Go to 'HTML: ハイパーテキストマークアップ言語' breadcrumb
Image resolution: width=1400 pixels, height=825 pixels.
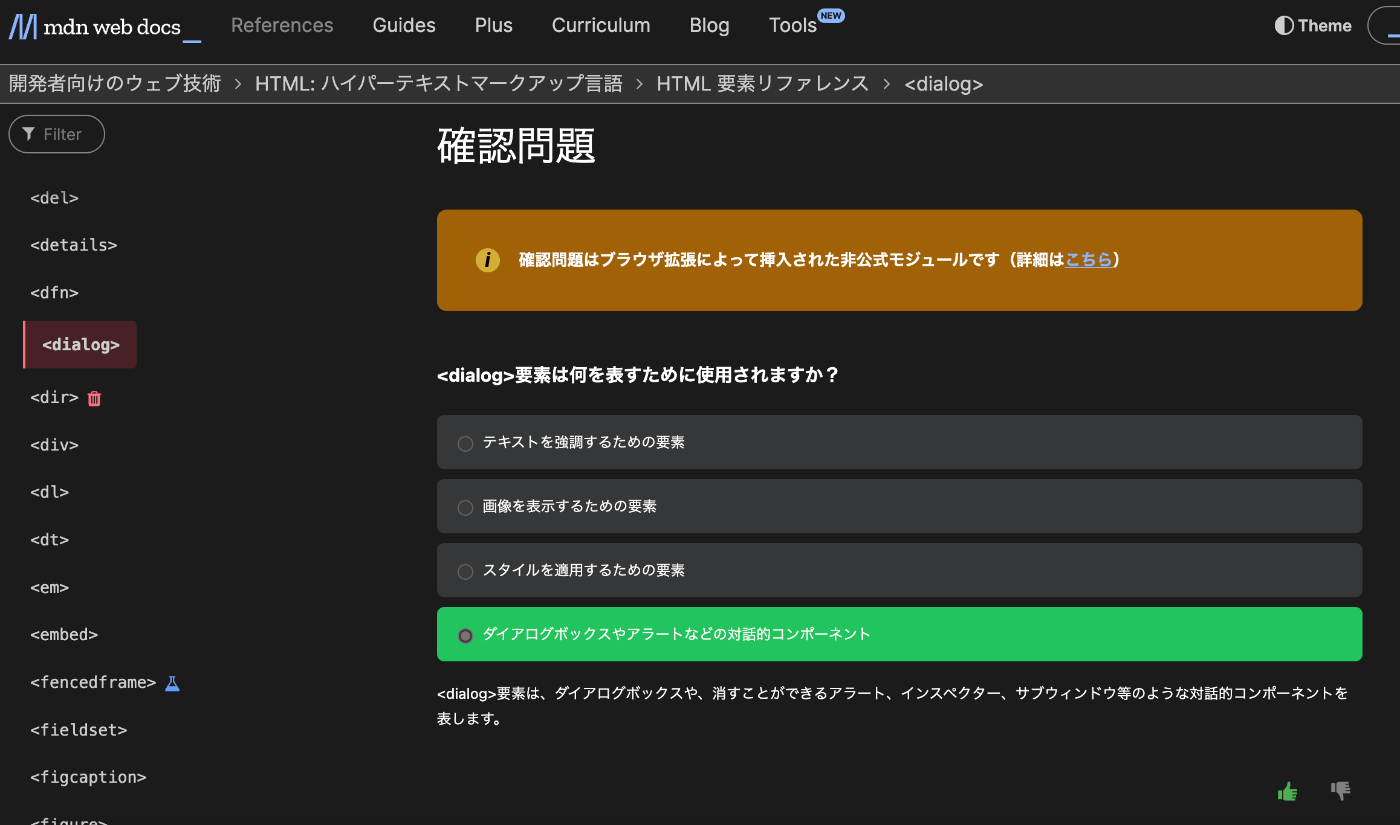point(439,84)
